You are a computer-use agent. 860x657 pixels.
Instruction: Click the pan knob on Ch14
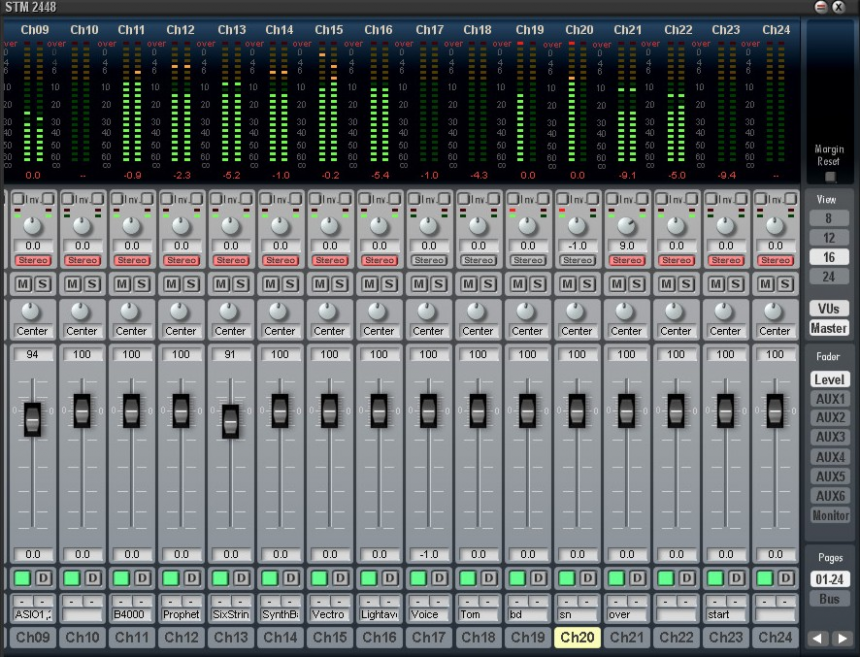[280, 311]
